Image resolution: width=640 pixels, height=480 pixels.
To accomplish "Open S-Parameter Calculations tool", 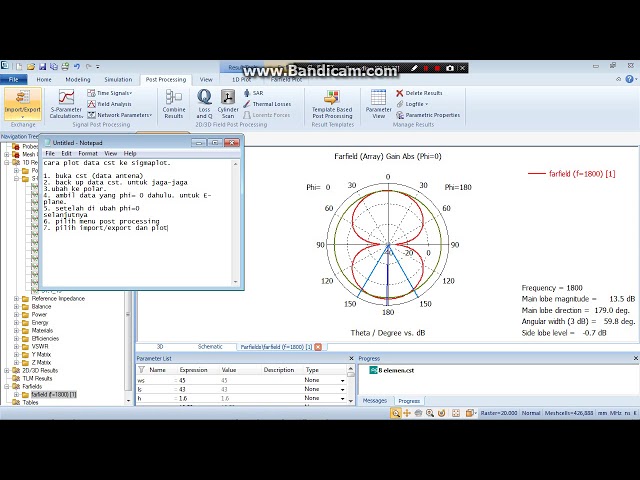I will tap(66, 104).
